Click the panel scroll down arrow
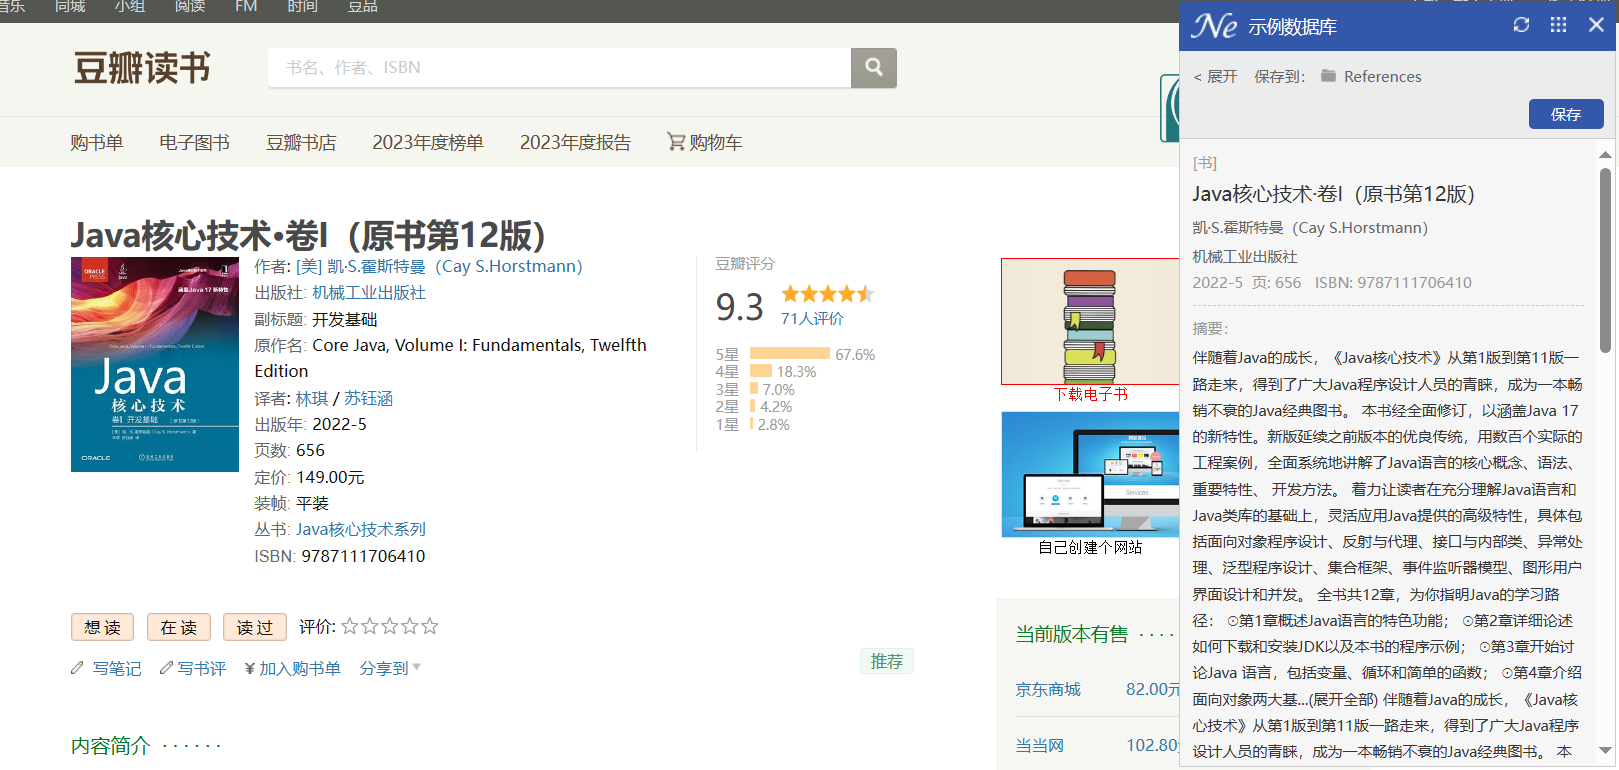Viewport: 1619px width, 770px height. [x=1605, y=750]
